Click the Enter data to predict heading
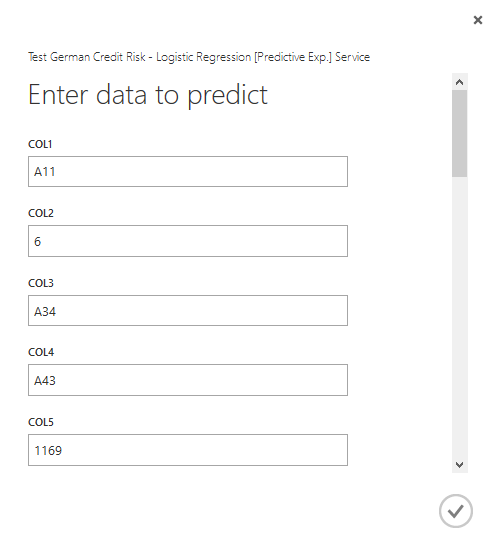Screen dimensions: 498x552 coord(148,95)
